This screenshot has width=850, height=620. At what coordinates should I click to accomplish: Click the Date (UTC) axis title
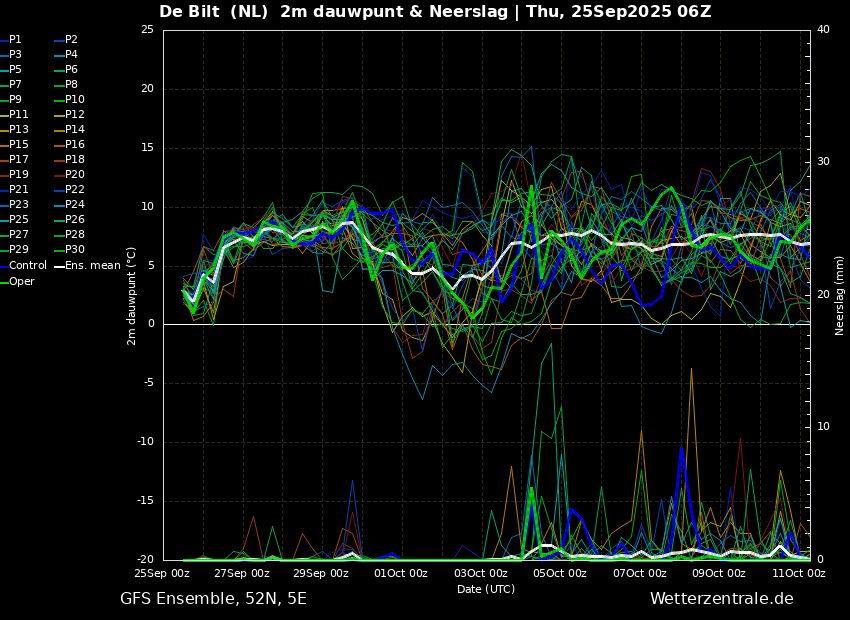(486, 589)
